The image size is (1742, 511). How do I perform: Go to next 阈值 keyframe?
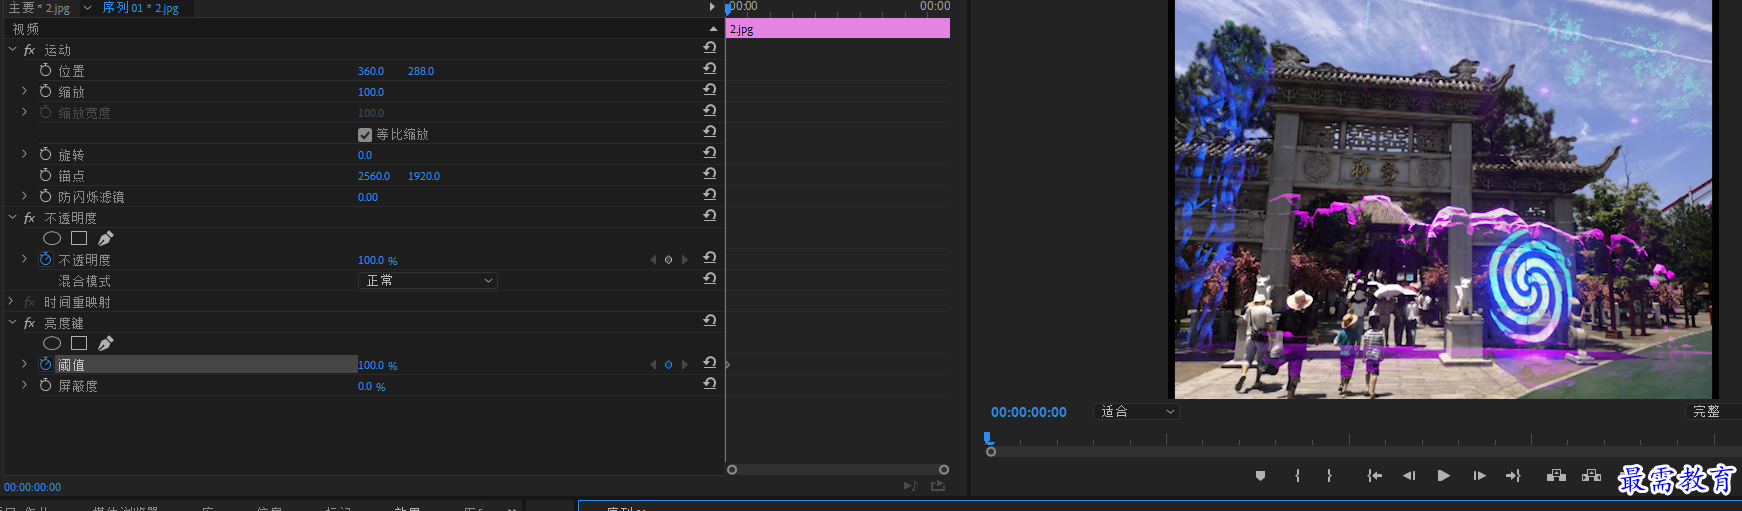[x=685, y=365]
